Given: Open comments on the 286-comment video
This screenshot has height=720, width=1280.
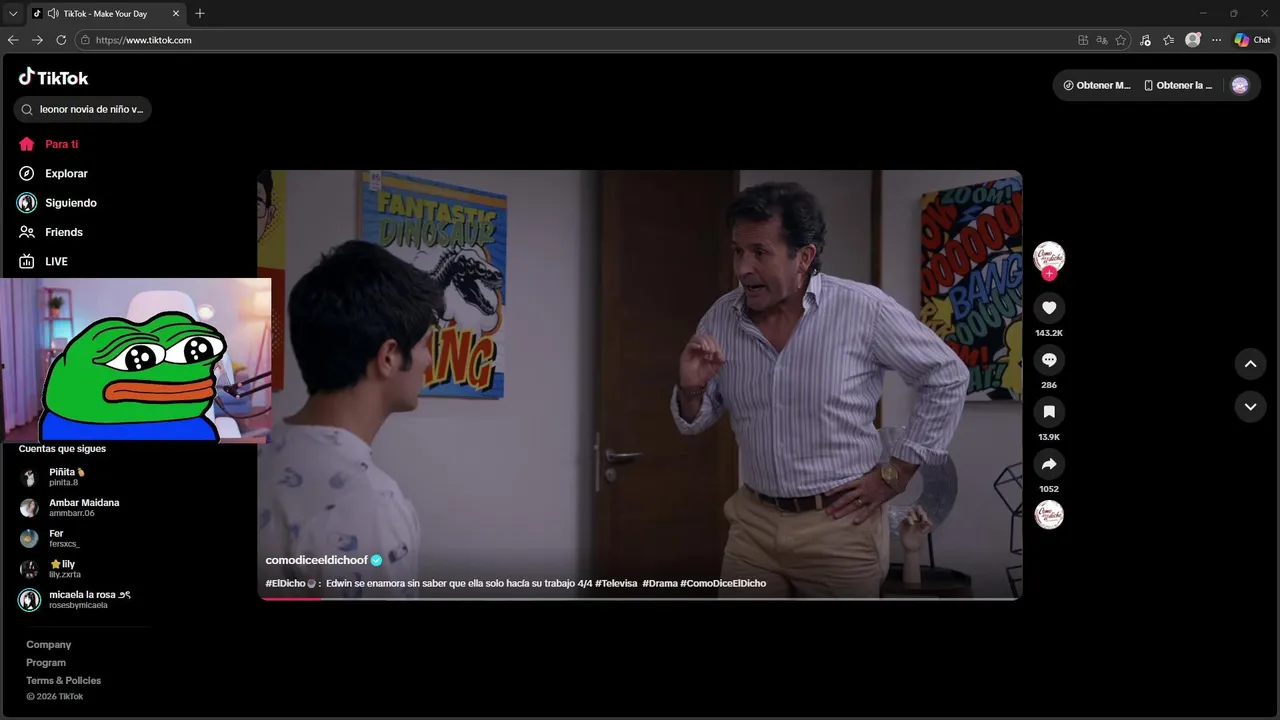Looking at the screenshot, I should 1049,360.
